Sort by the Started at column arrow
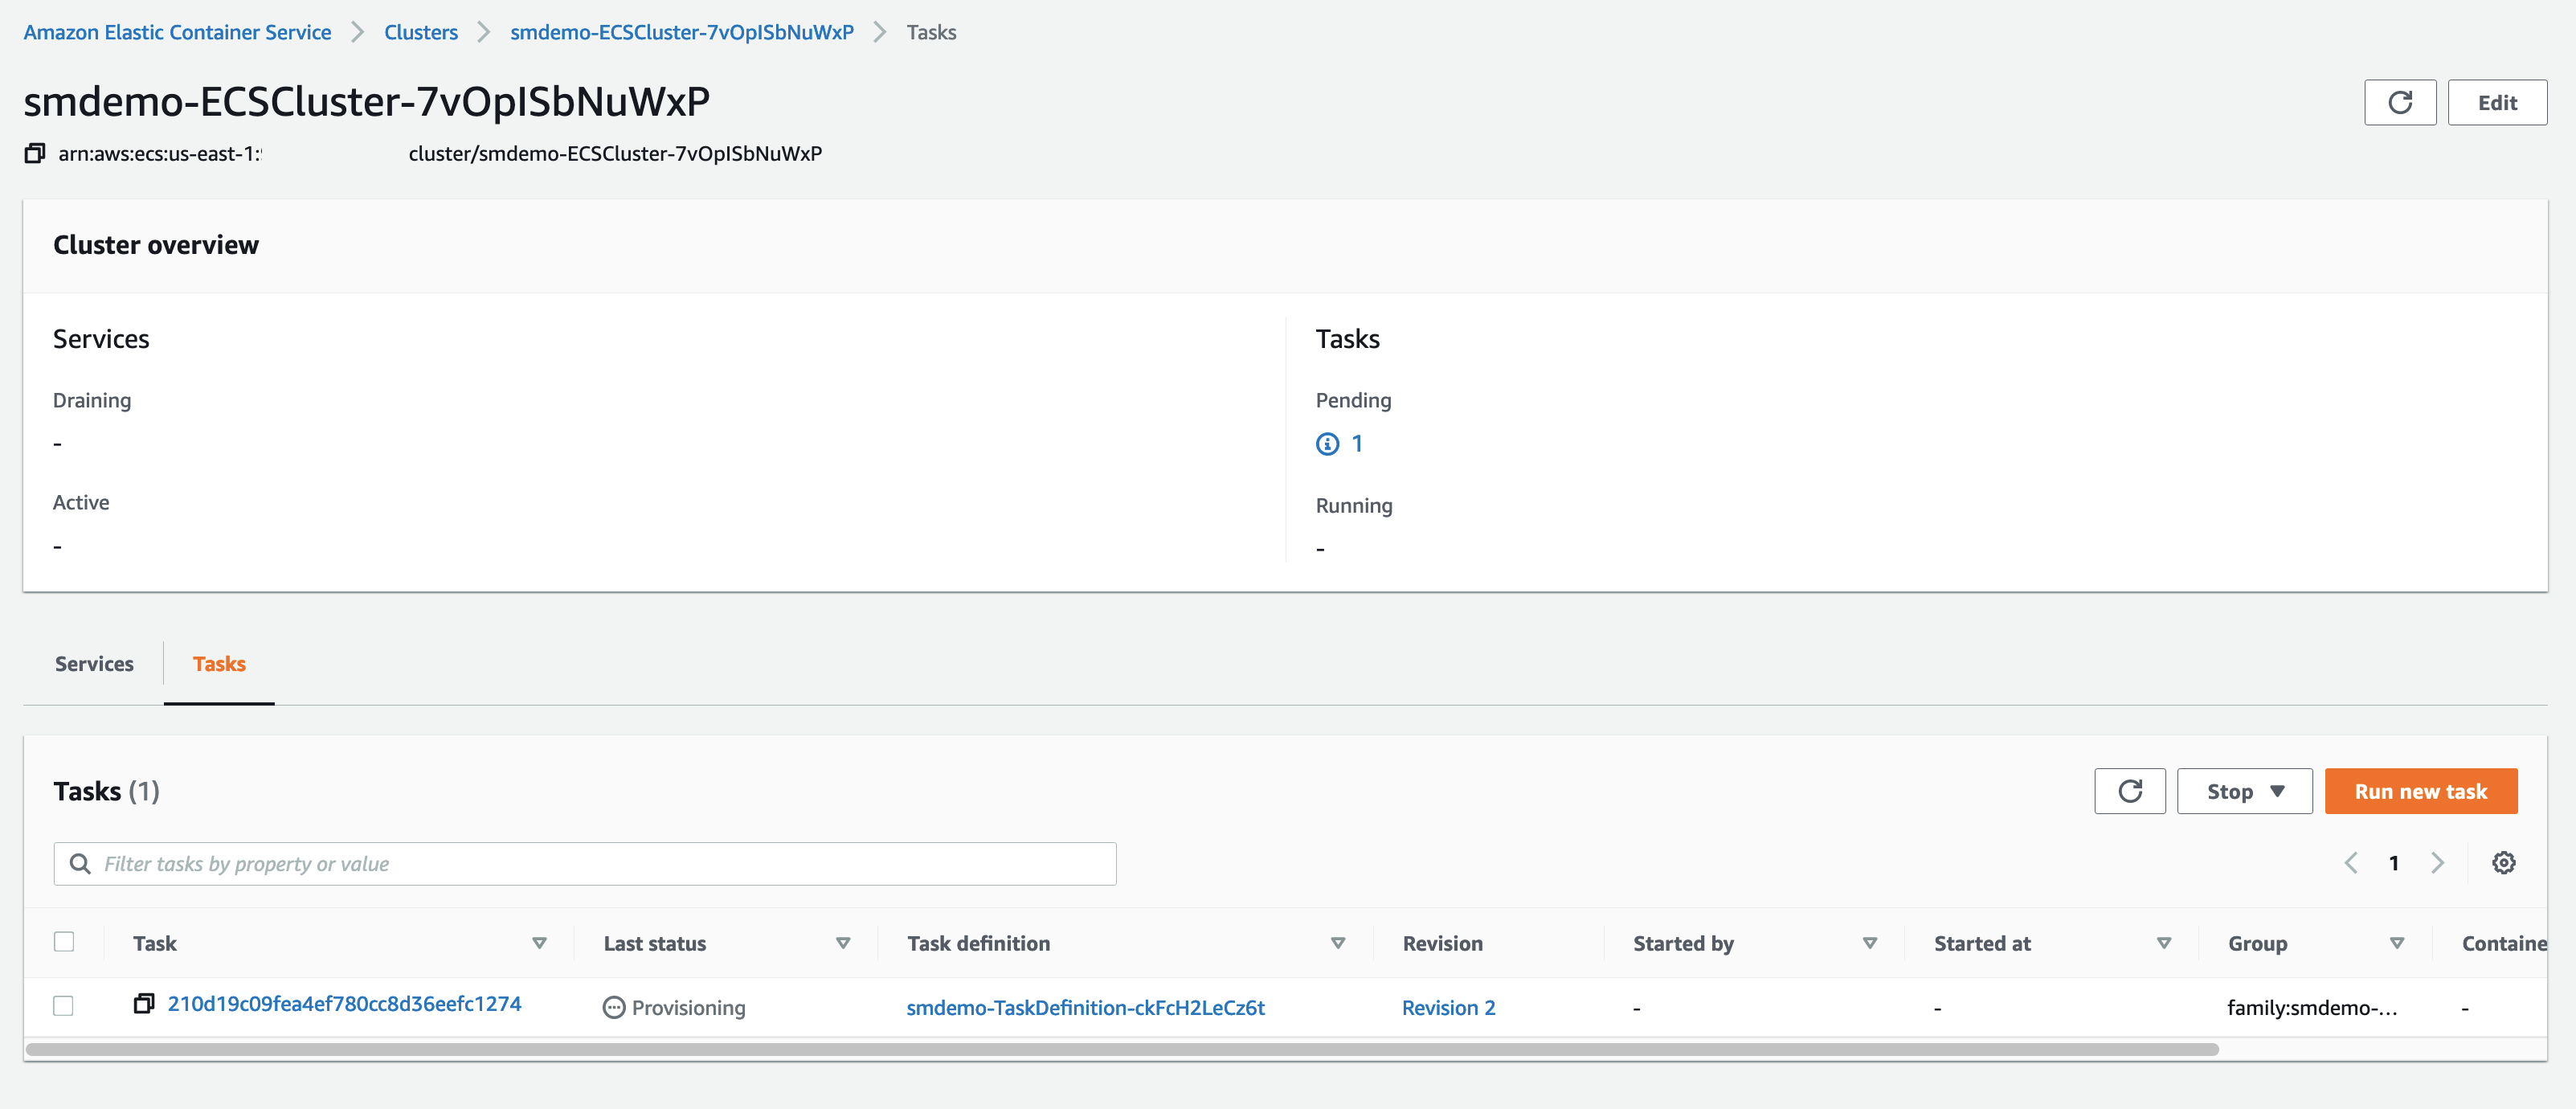Image resolution: width=2576 pixels, height=1109 pixels. (2164, 943)
